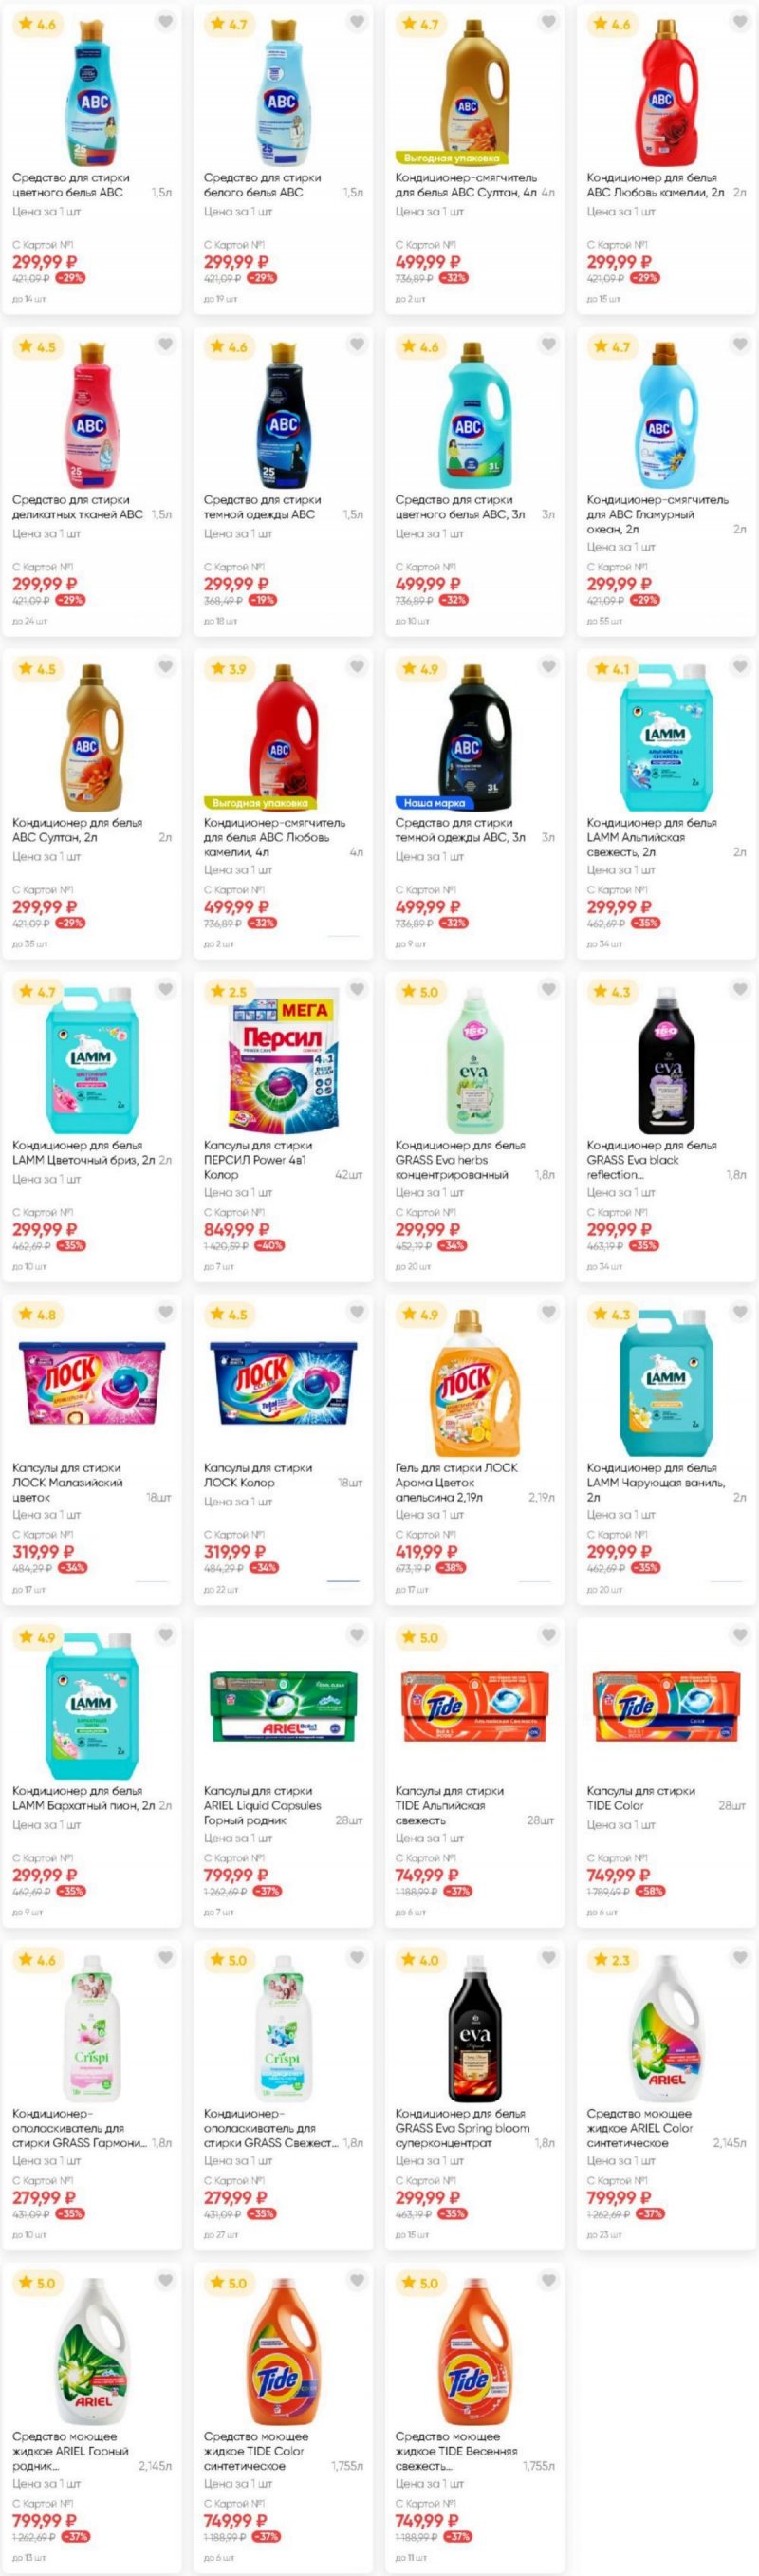
Task: Click heart on TIDE Весенняя свежесть liquid
Action: [x=549, y=2280]
